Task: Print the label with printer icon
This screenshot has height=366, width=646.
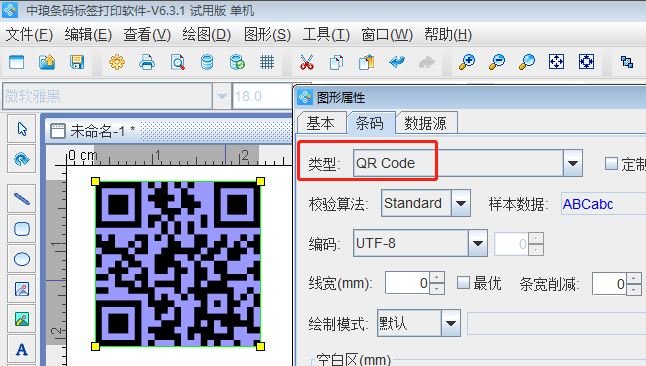Action: coord(147,62)
